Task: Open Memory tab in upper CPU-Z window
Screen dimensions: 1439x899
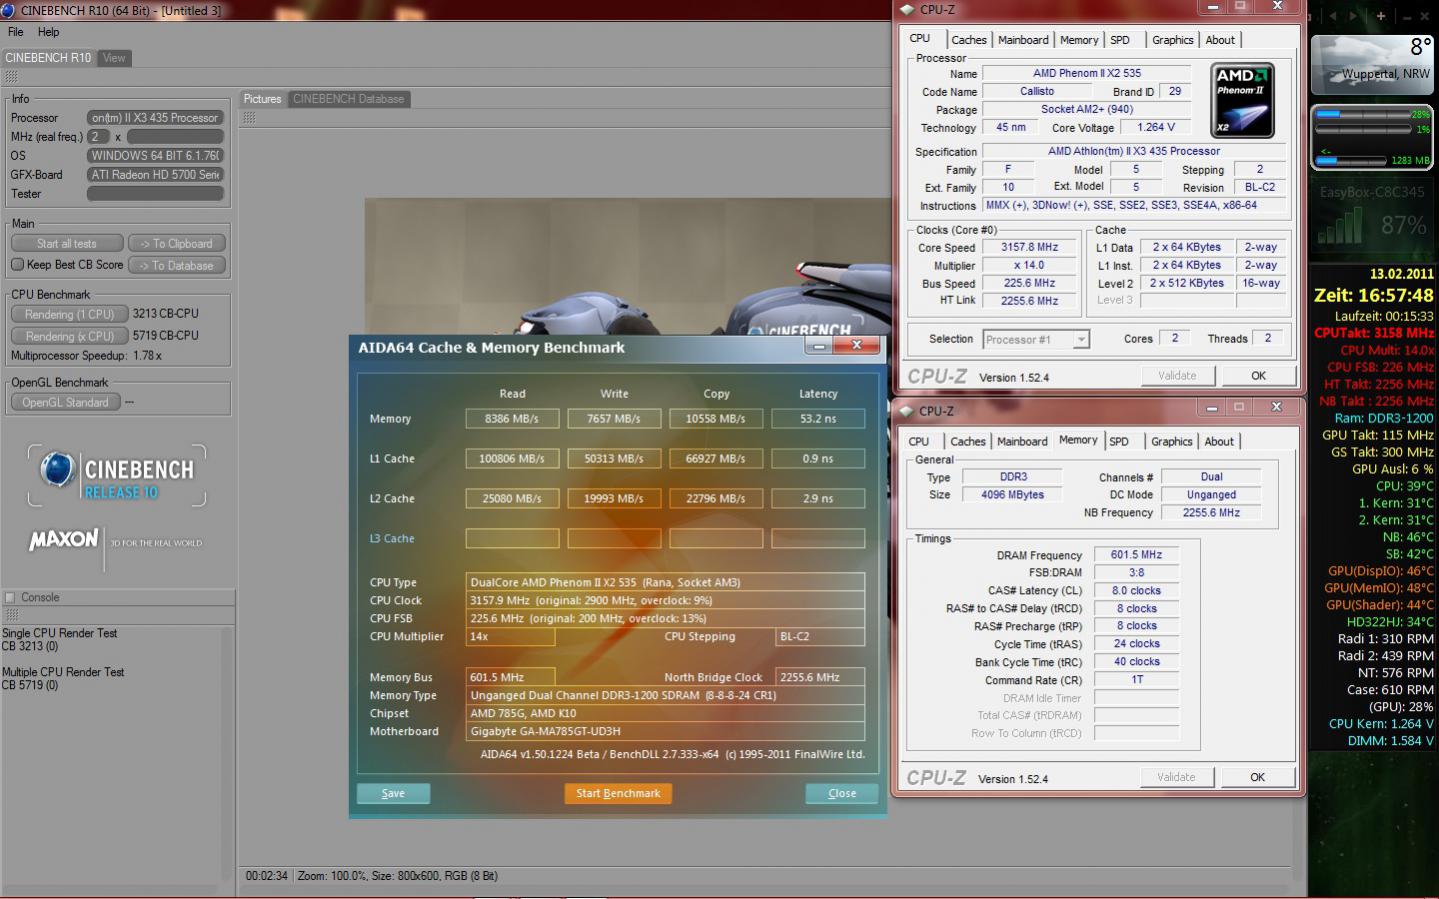Action: tap(1079, 40)
